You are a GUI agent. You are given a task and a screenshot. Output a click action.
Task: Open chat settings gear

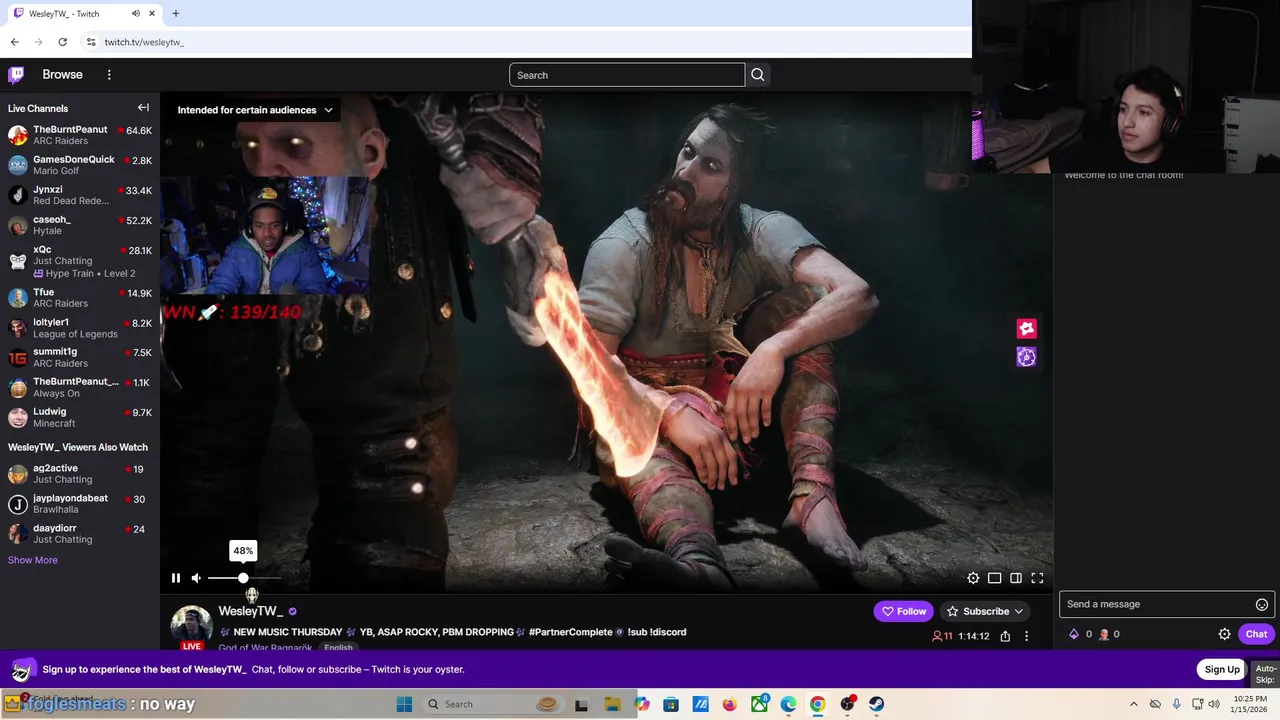point(1224,634)
